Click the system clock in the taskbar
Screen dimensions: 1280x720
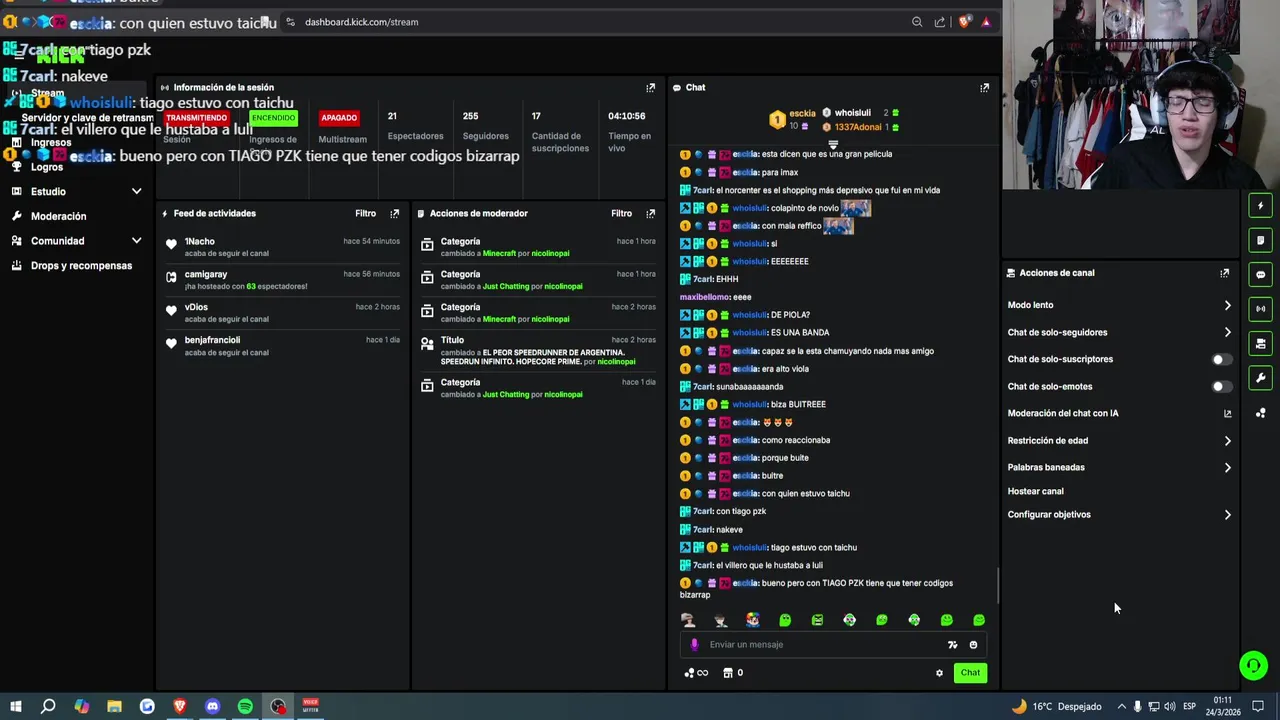1222,706
